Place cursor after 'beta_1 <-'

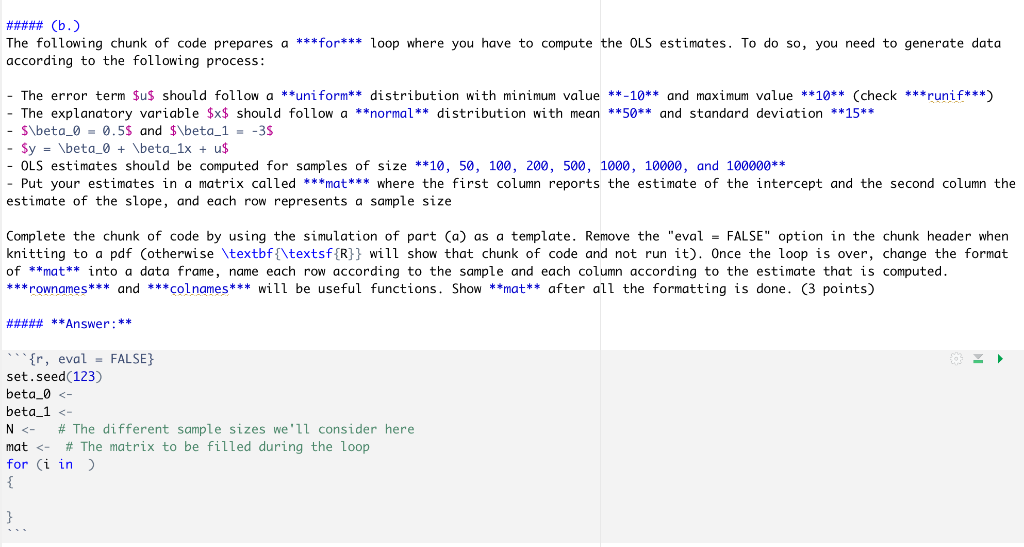pyautogui.click(x=74, y=412)
